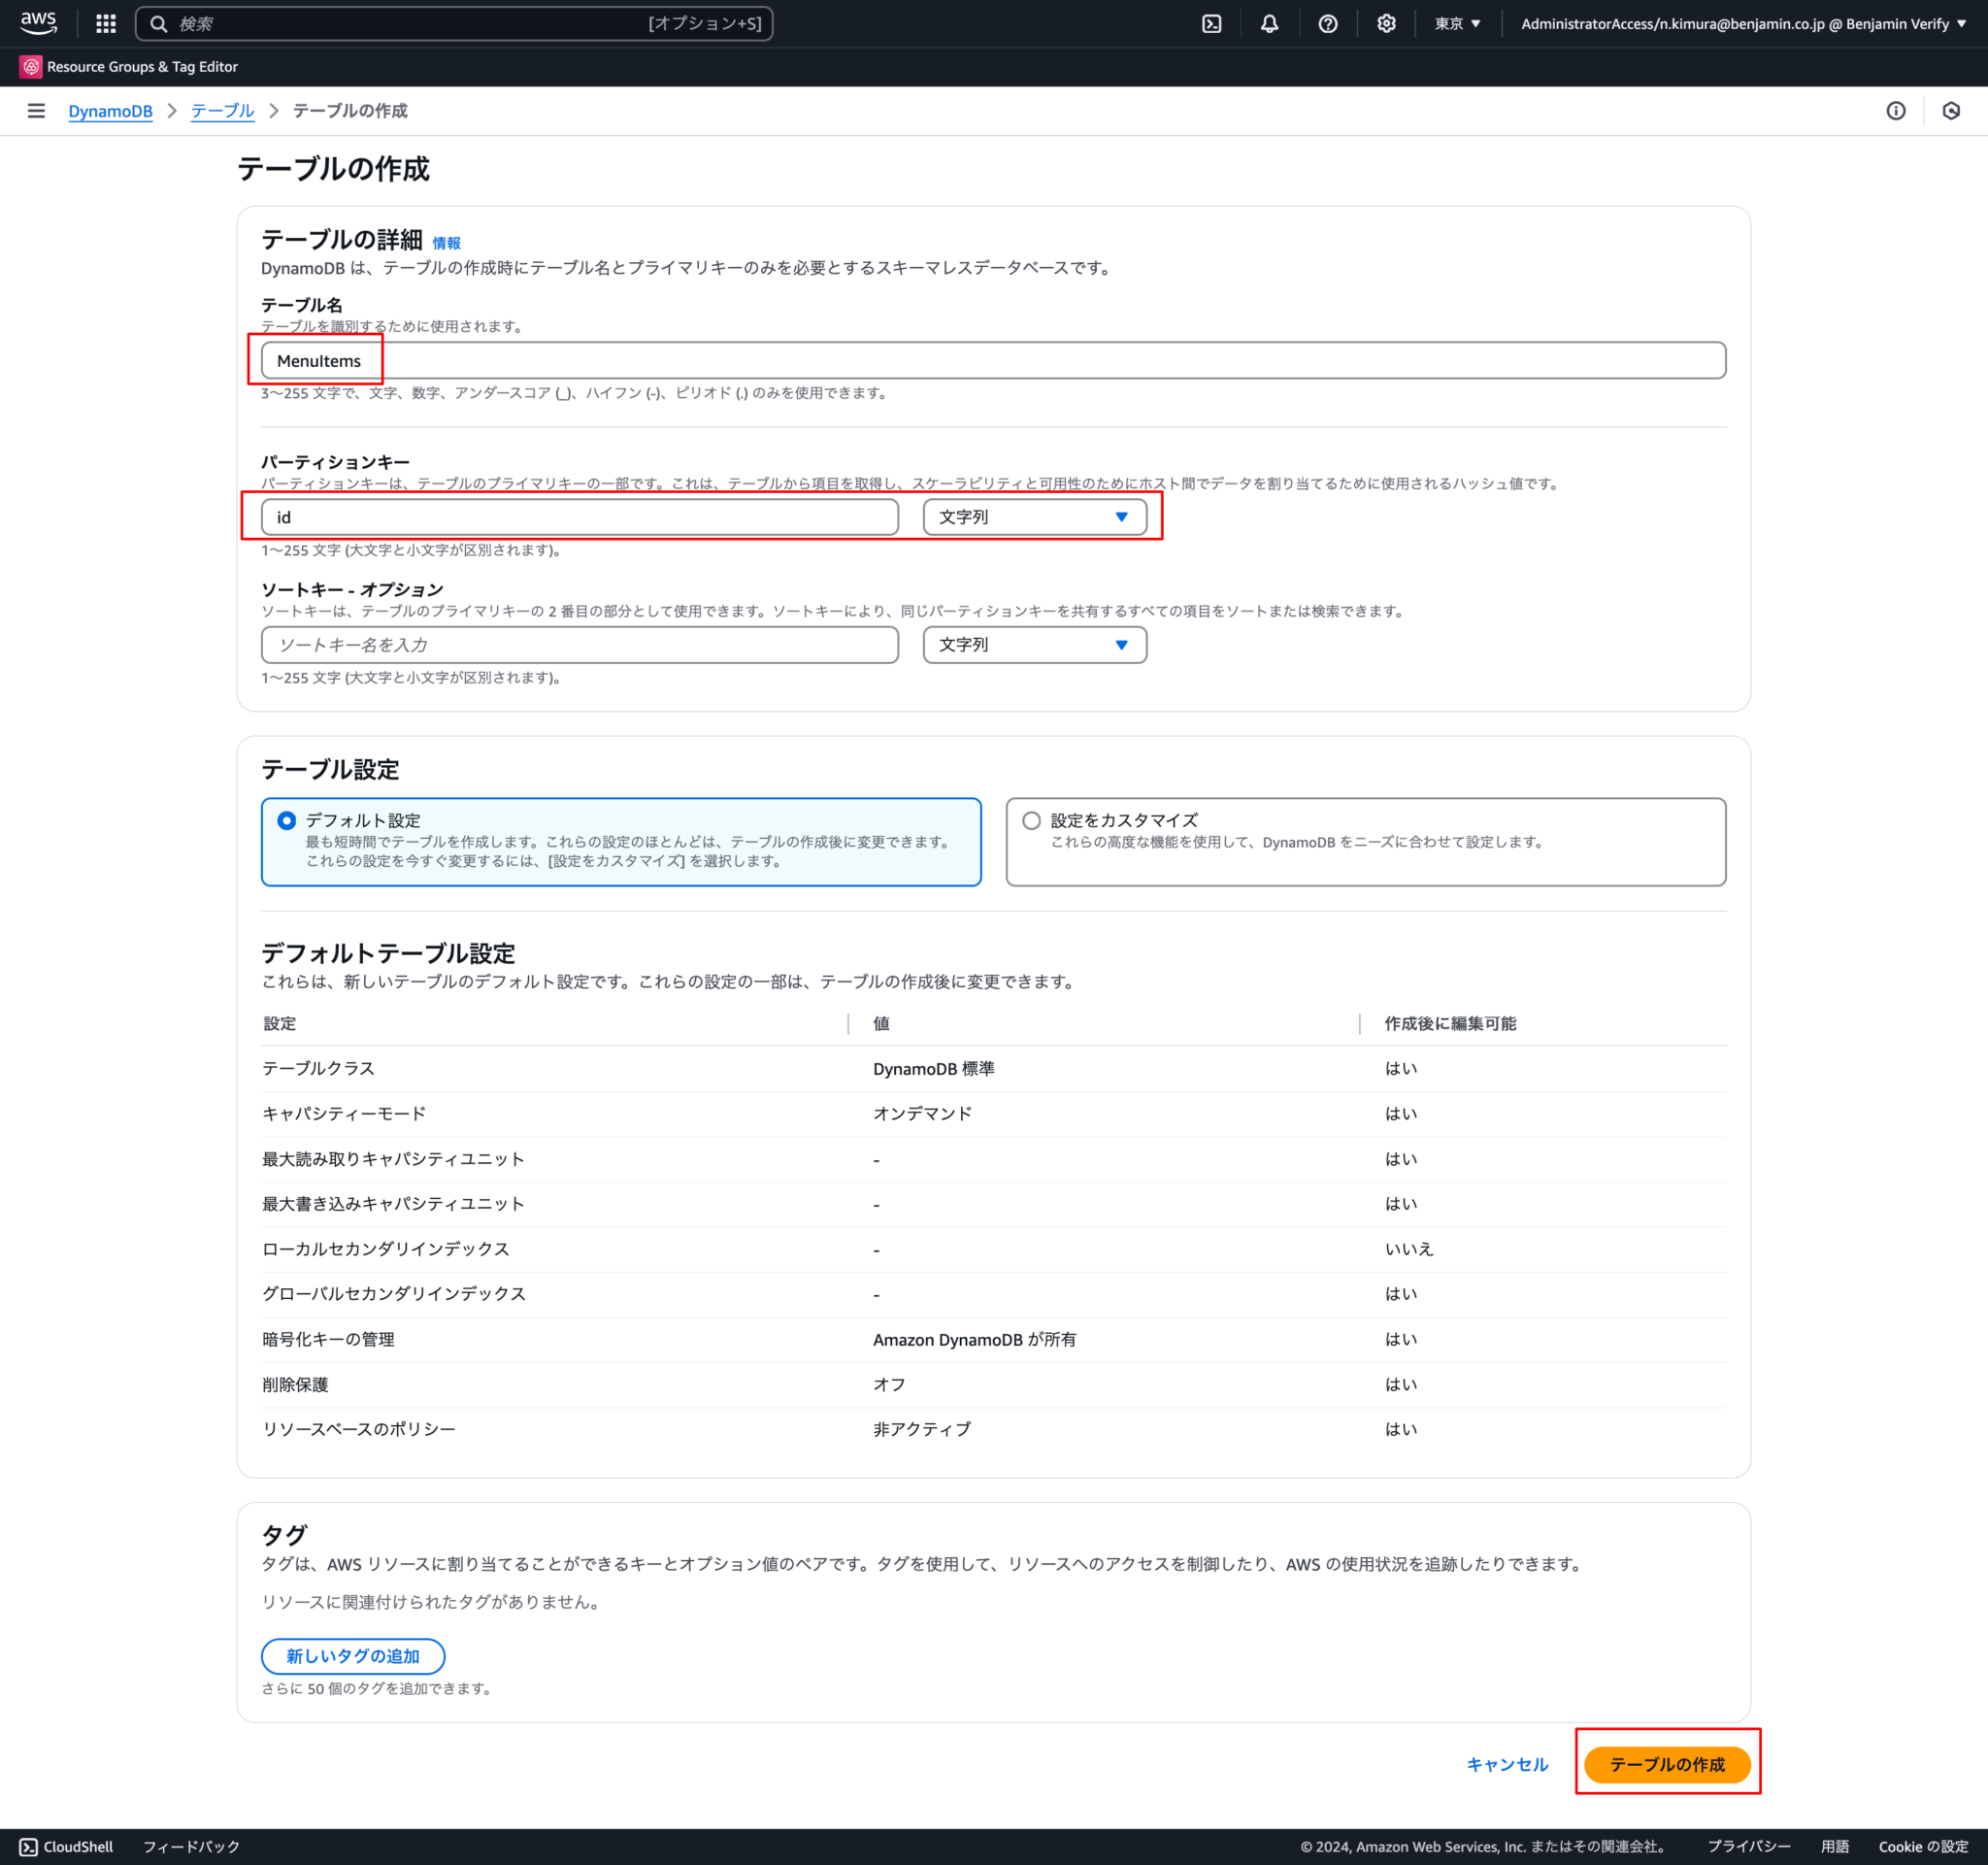Open the AdministratorAccess account menu
The height and width of the screenshot is (1865, 1988).
coord(1745,23)
